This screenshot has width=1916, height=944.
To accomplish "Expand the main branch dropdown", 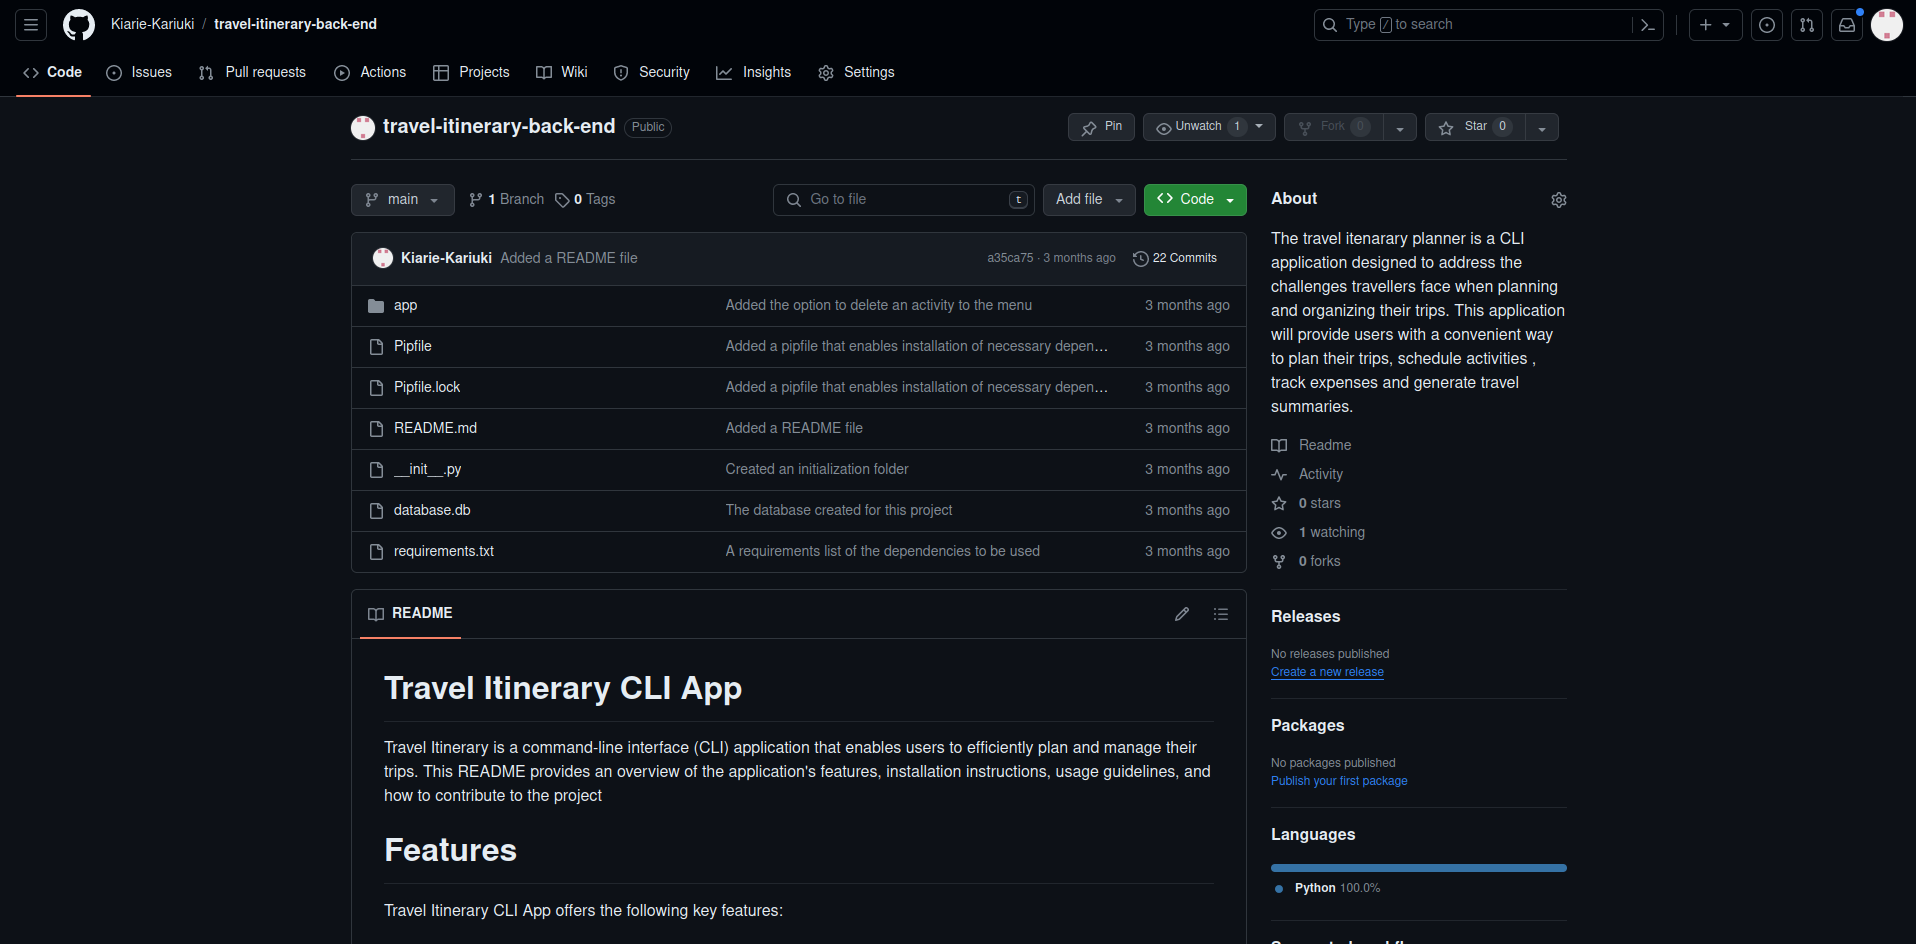I will pyautogui.click(x=402, y=200).
